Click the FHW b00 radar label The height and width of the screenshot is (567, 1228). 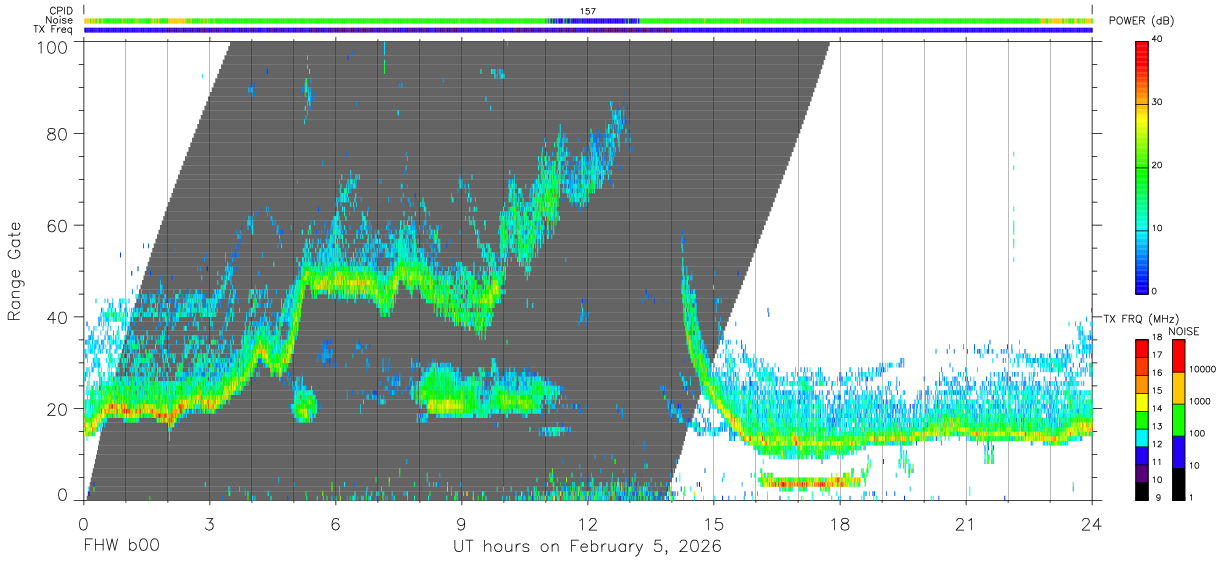(x=121, y=547)
